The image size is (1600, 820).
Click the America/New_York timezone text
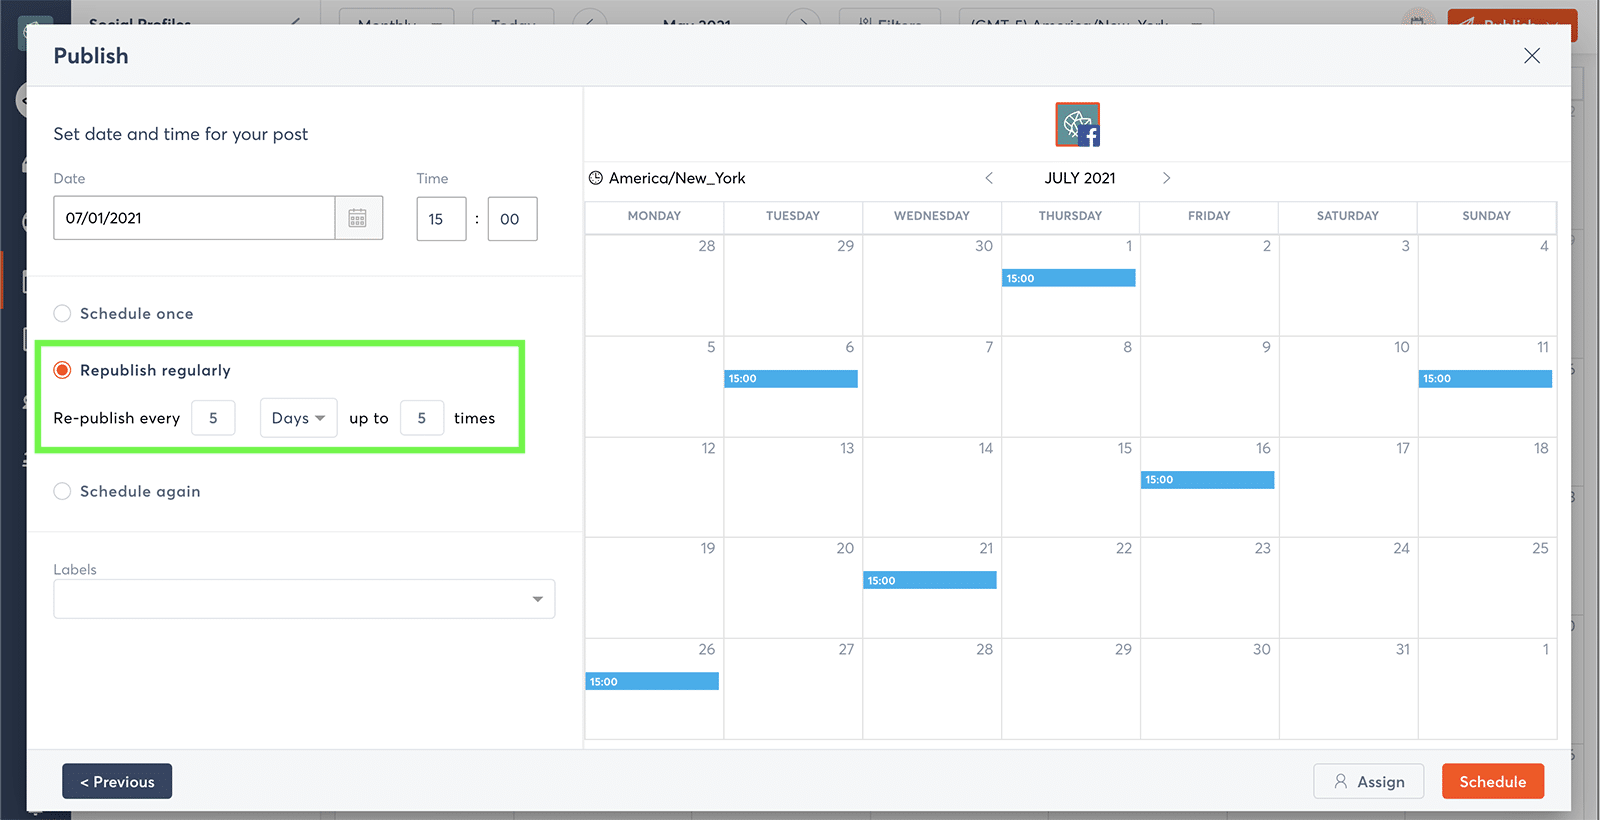point(677,178)
